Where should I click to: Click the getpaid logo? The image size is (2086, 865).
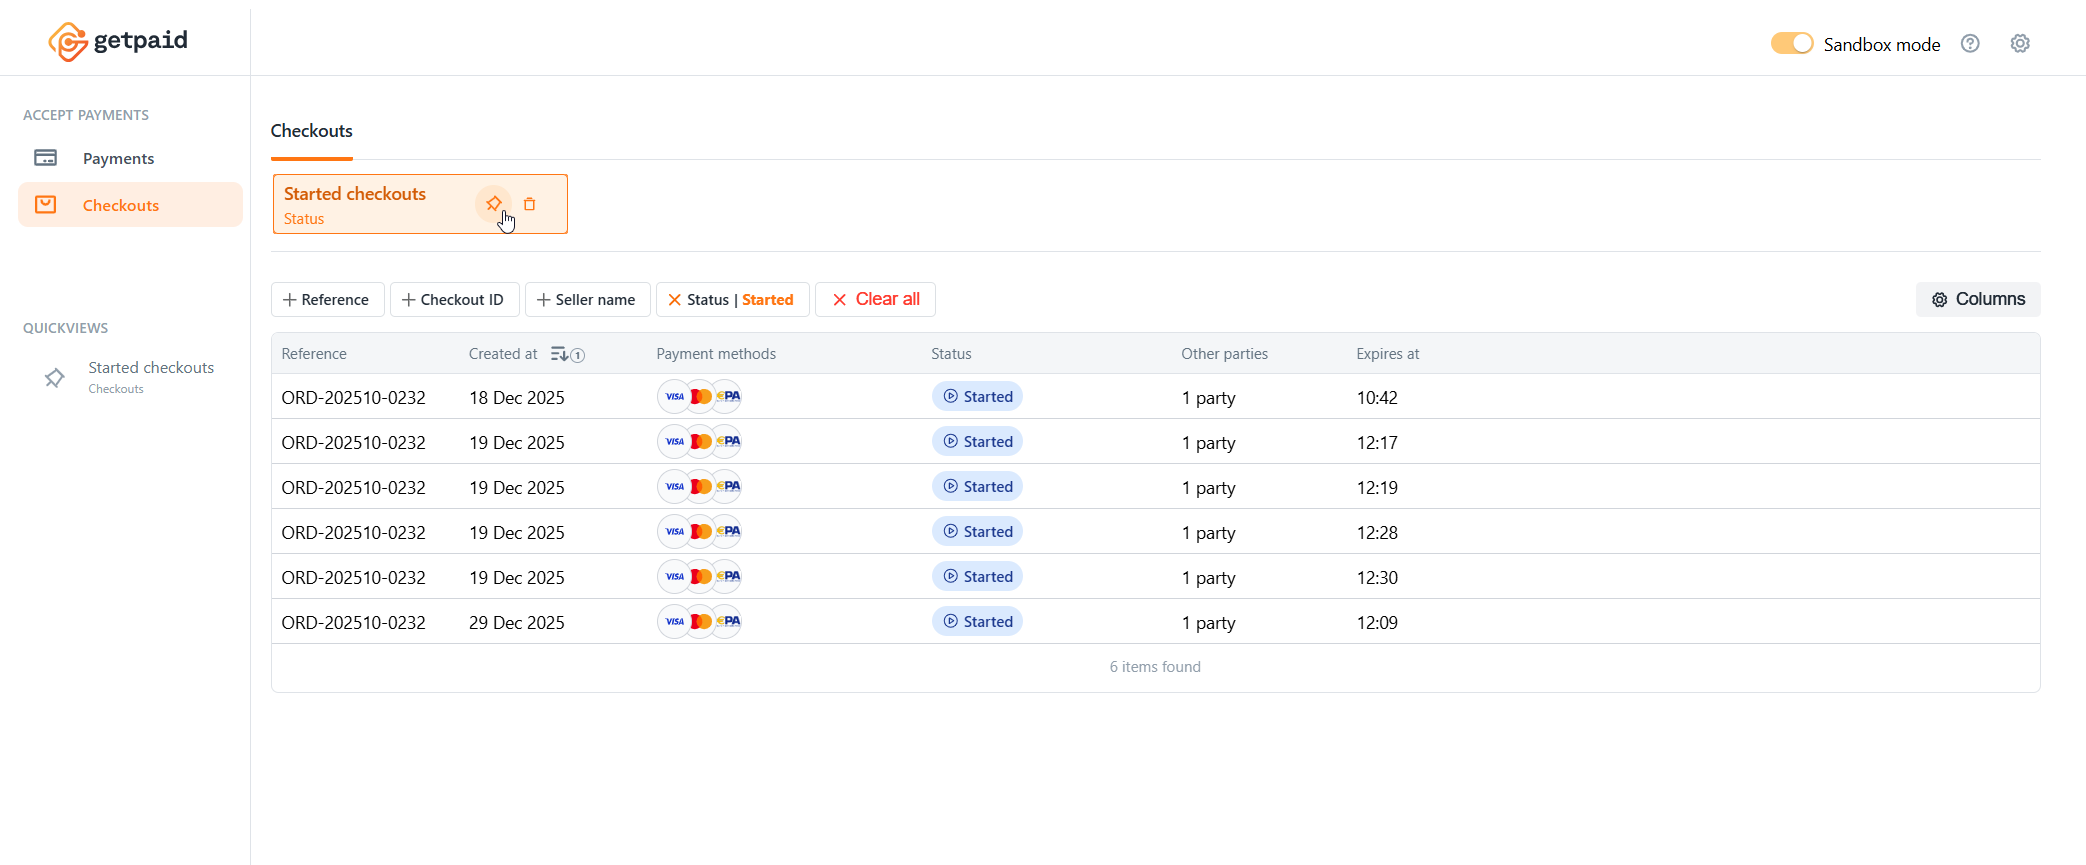[x=118, y=41]
